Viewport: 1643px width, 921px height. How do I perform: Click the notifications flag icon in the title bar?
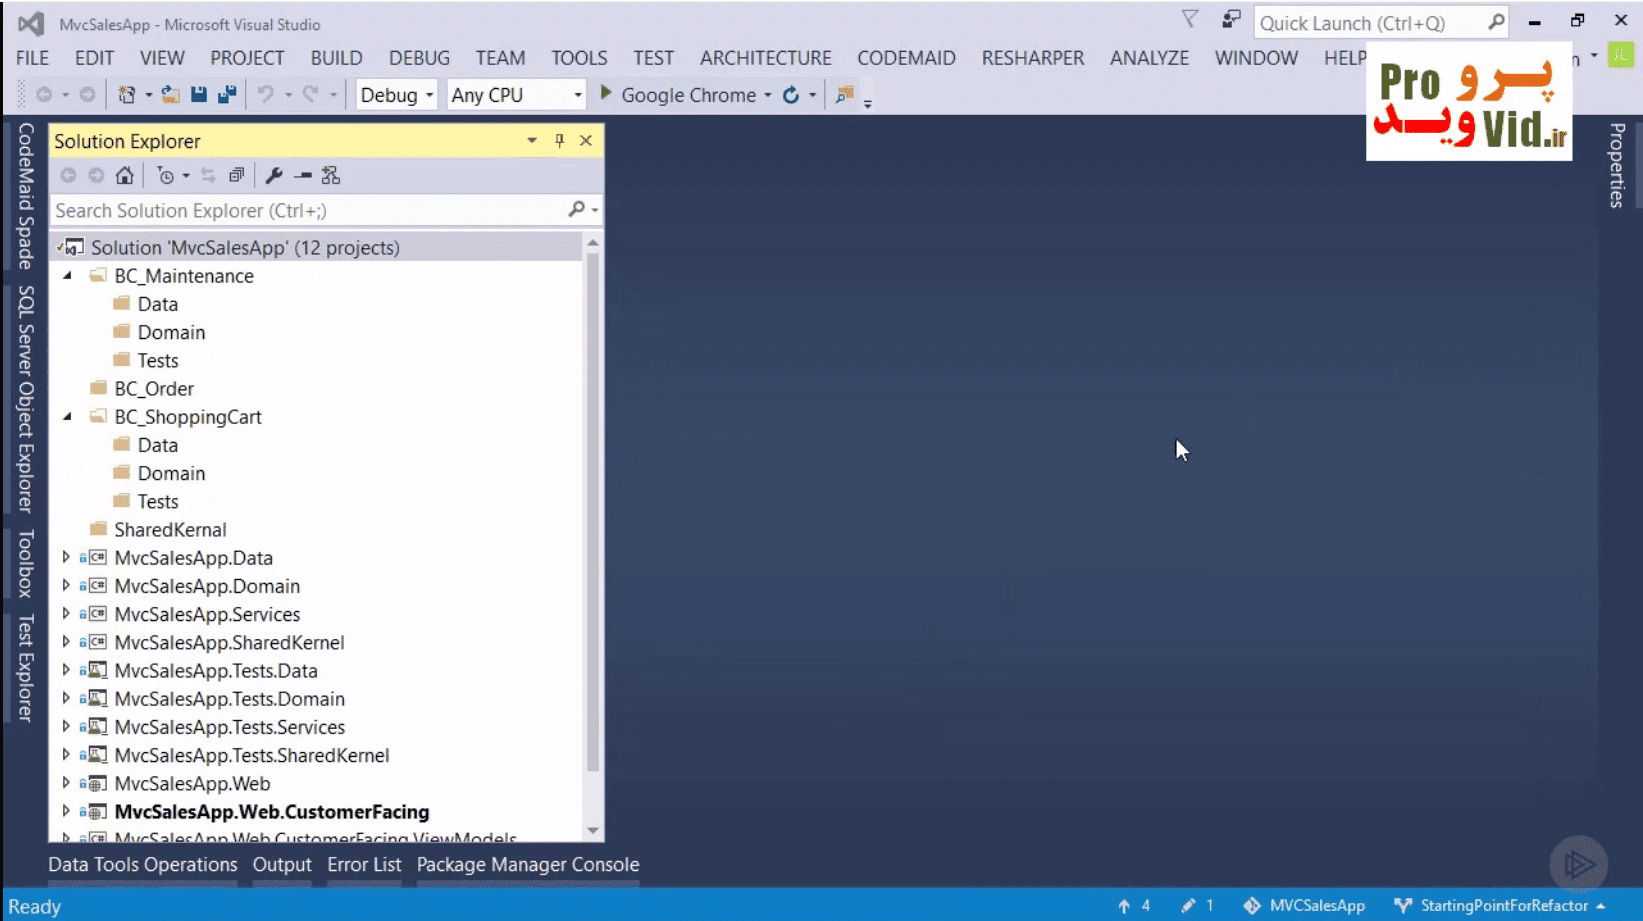coord(1190,20)
